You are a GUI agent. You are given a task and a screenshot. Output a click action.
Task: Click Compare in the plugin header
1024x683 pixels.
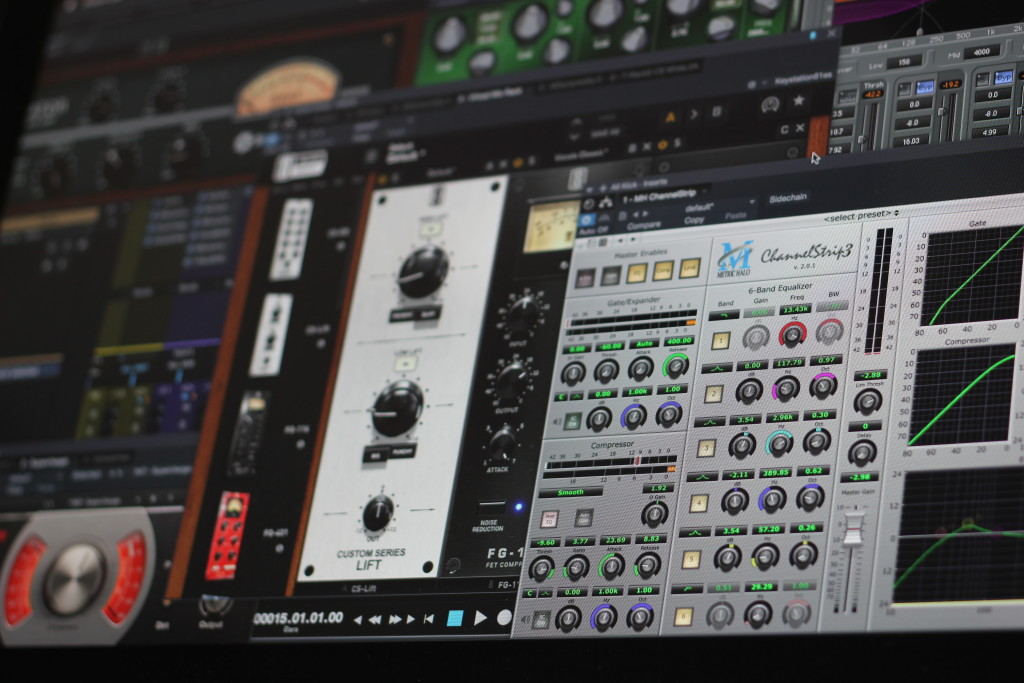[x=644, y=225]
